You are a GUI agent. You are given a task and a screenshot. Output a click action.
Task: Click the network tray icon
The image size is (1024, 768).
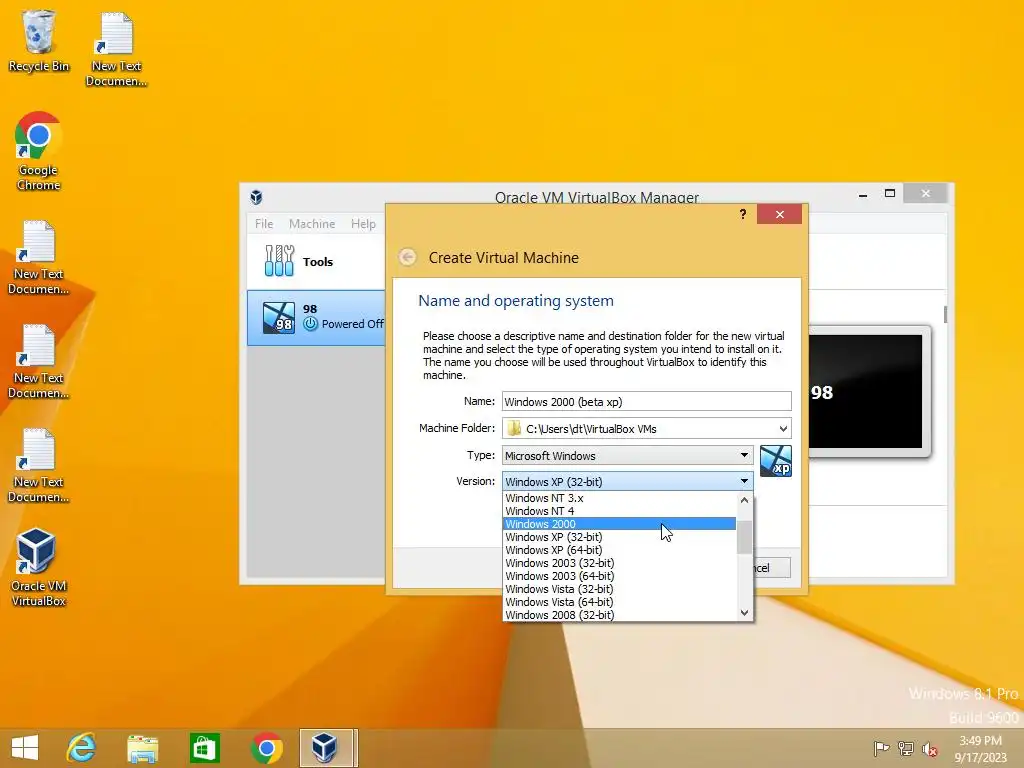pos(905,748)
